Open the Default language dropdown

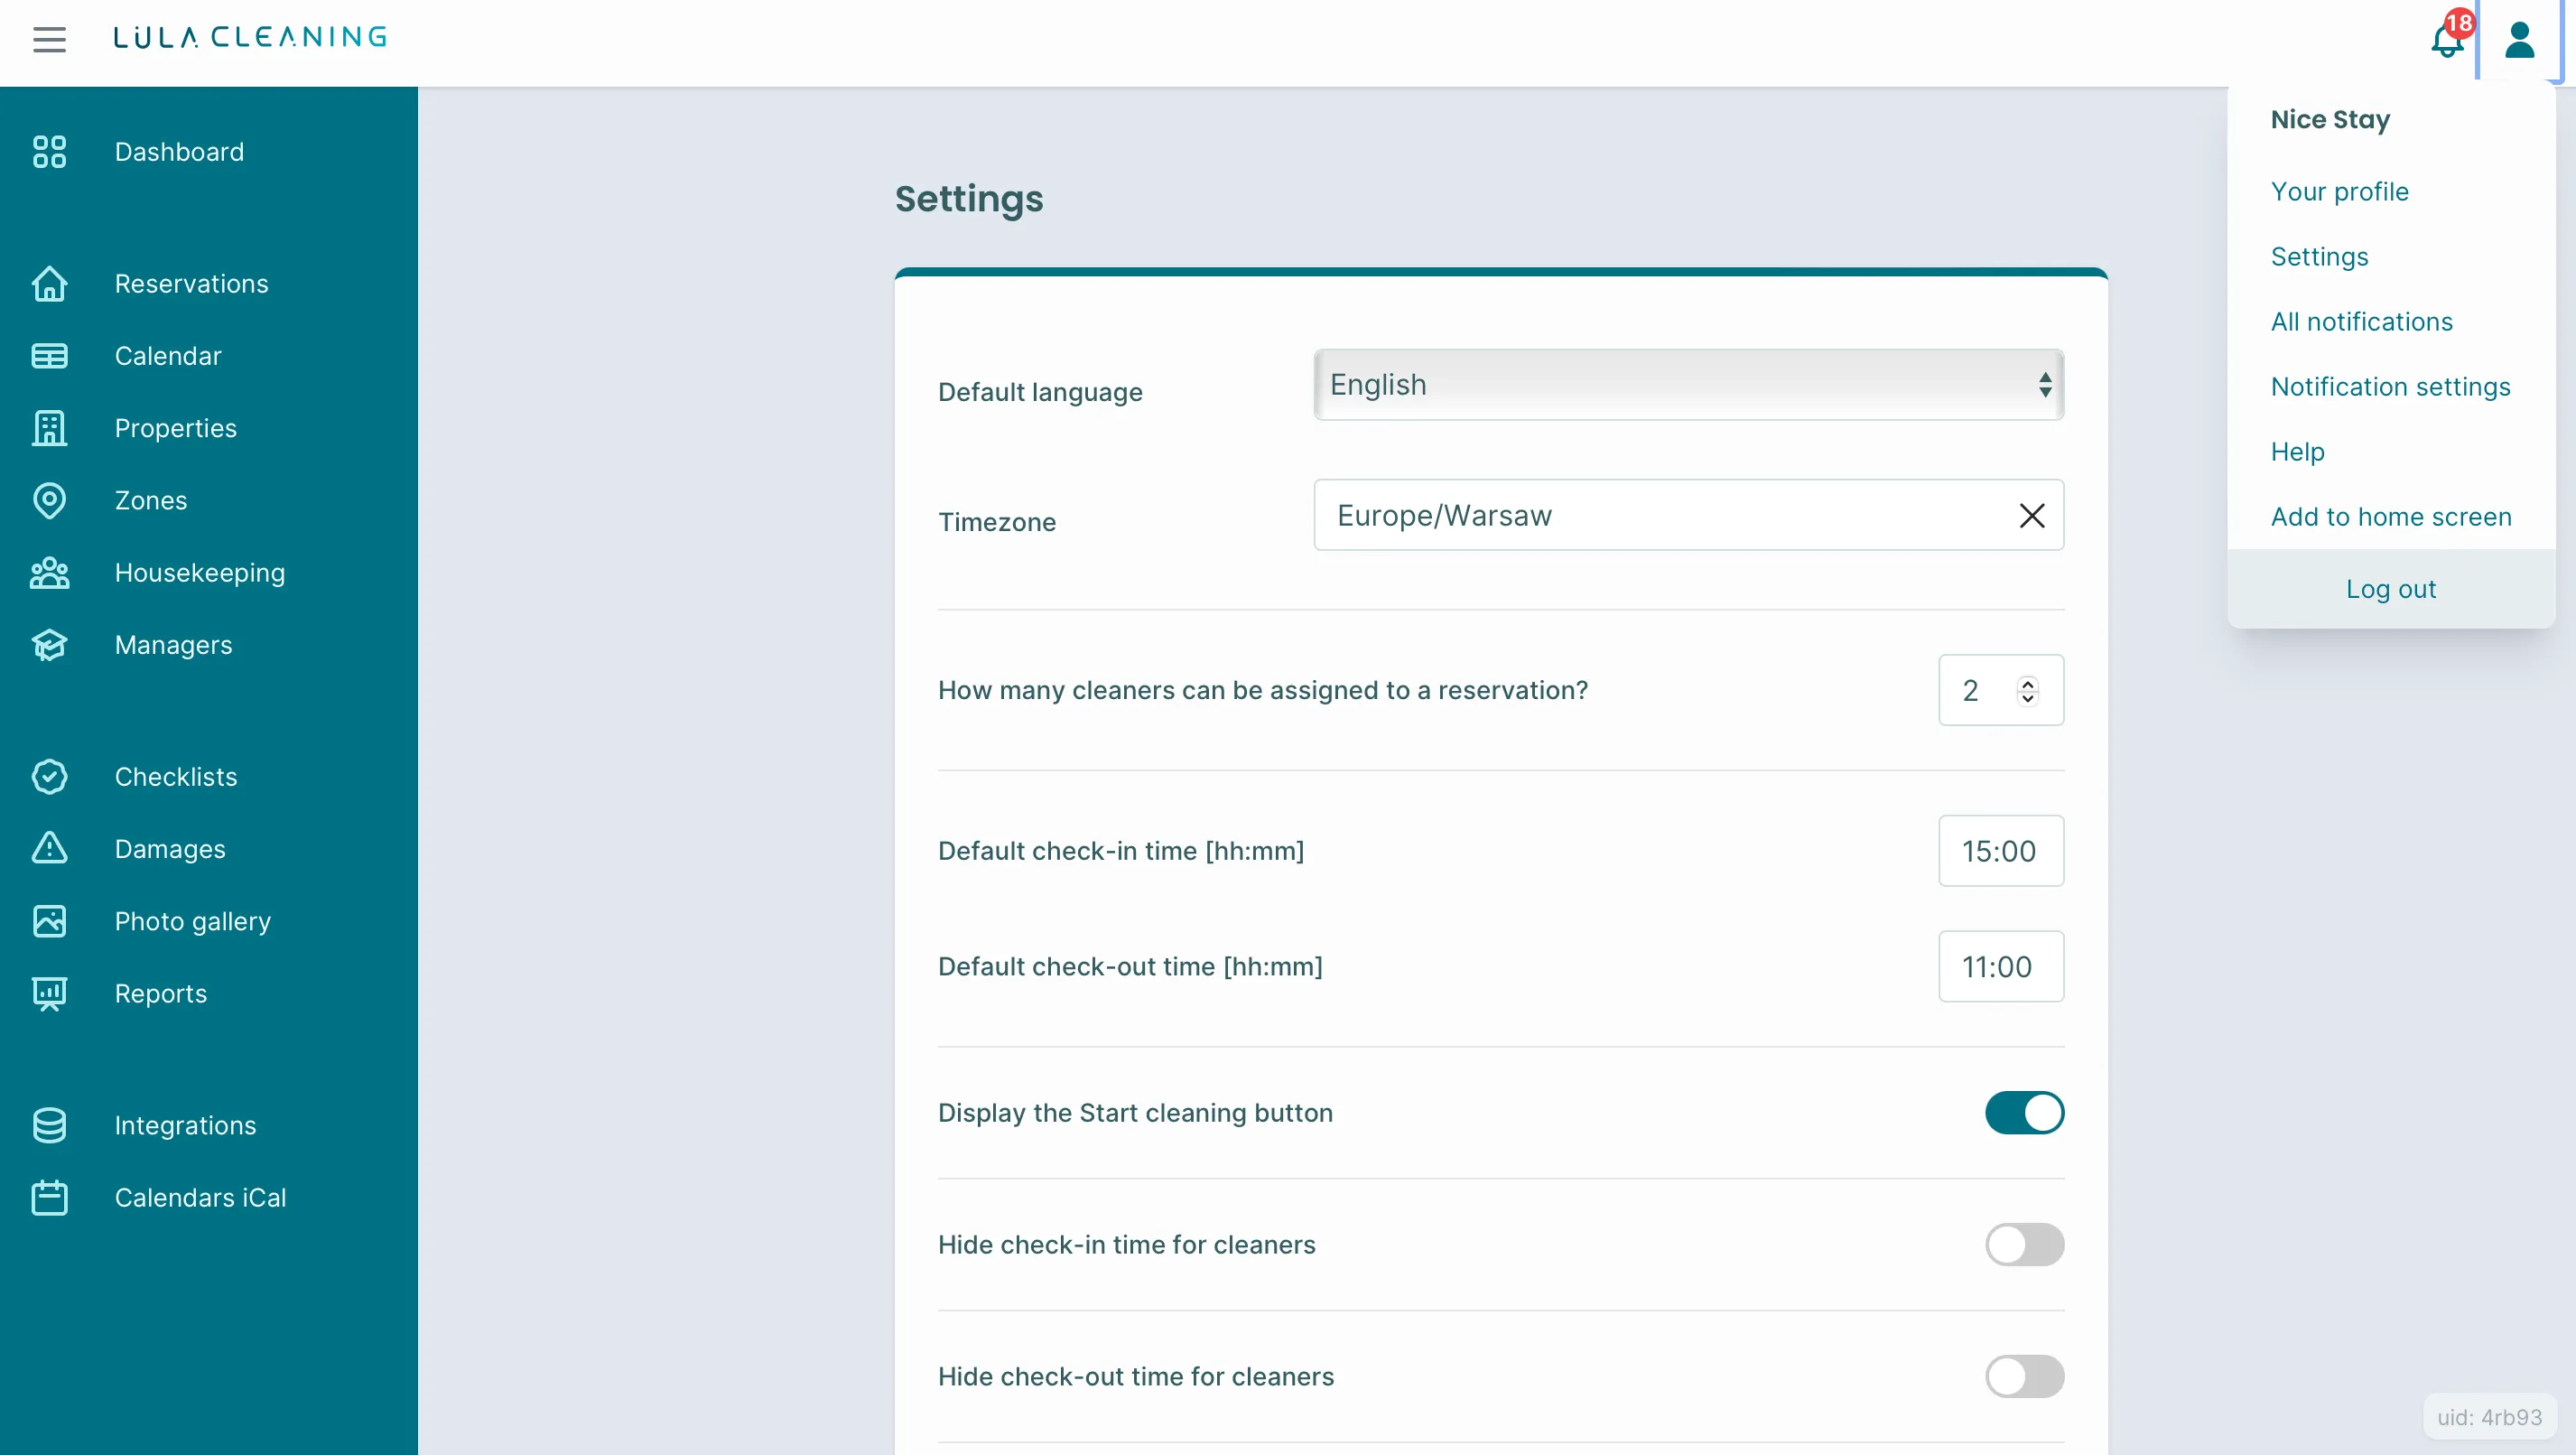[1688, 385]
